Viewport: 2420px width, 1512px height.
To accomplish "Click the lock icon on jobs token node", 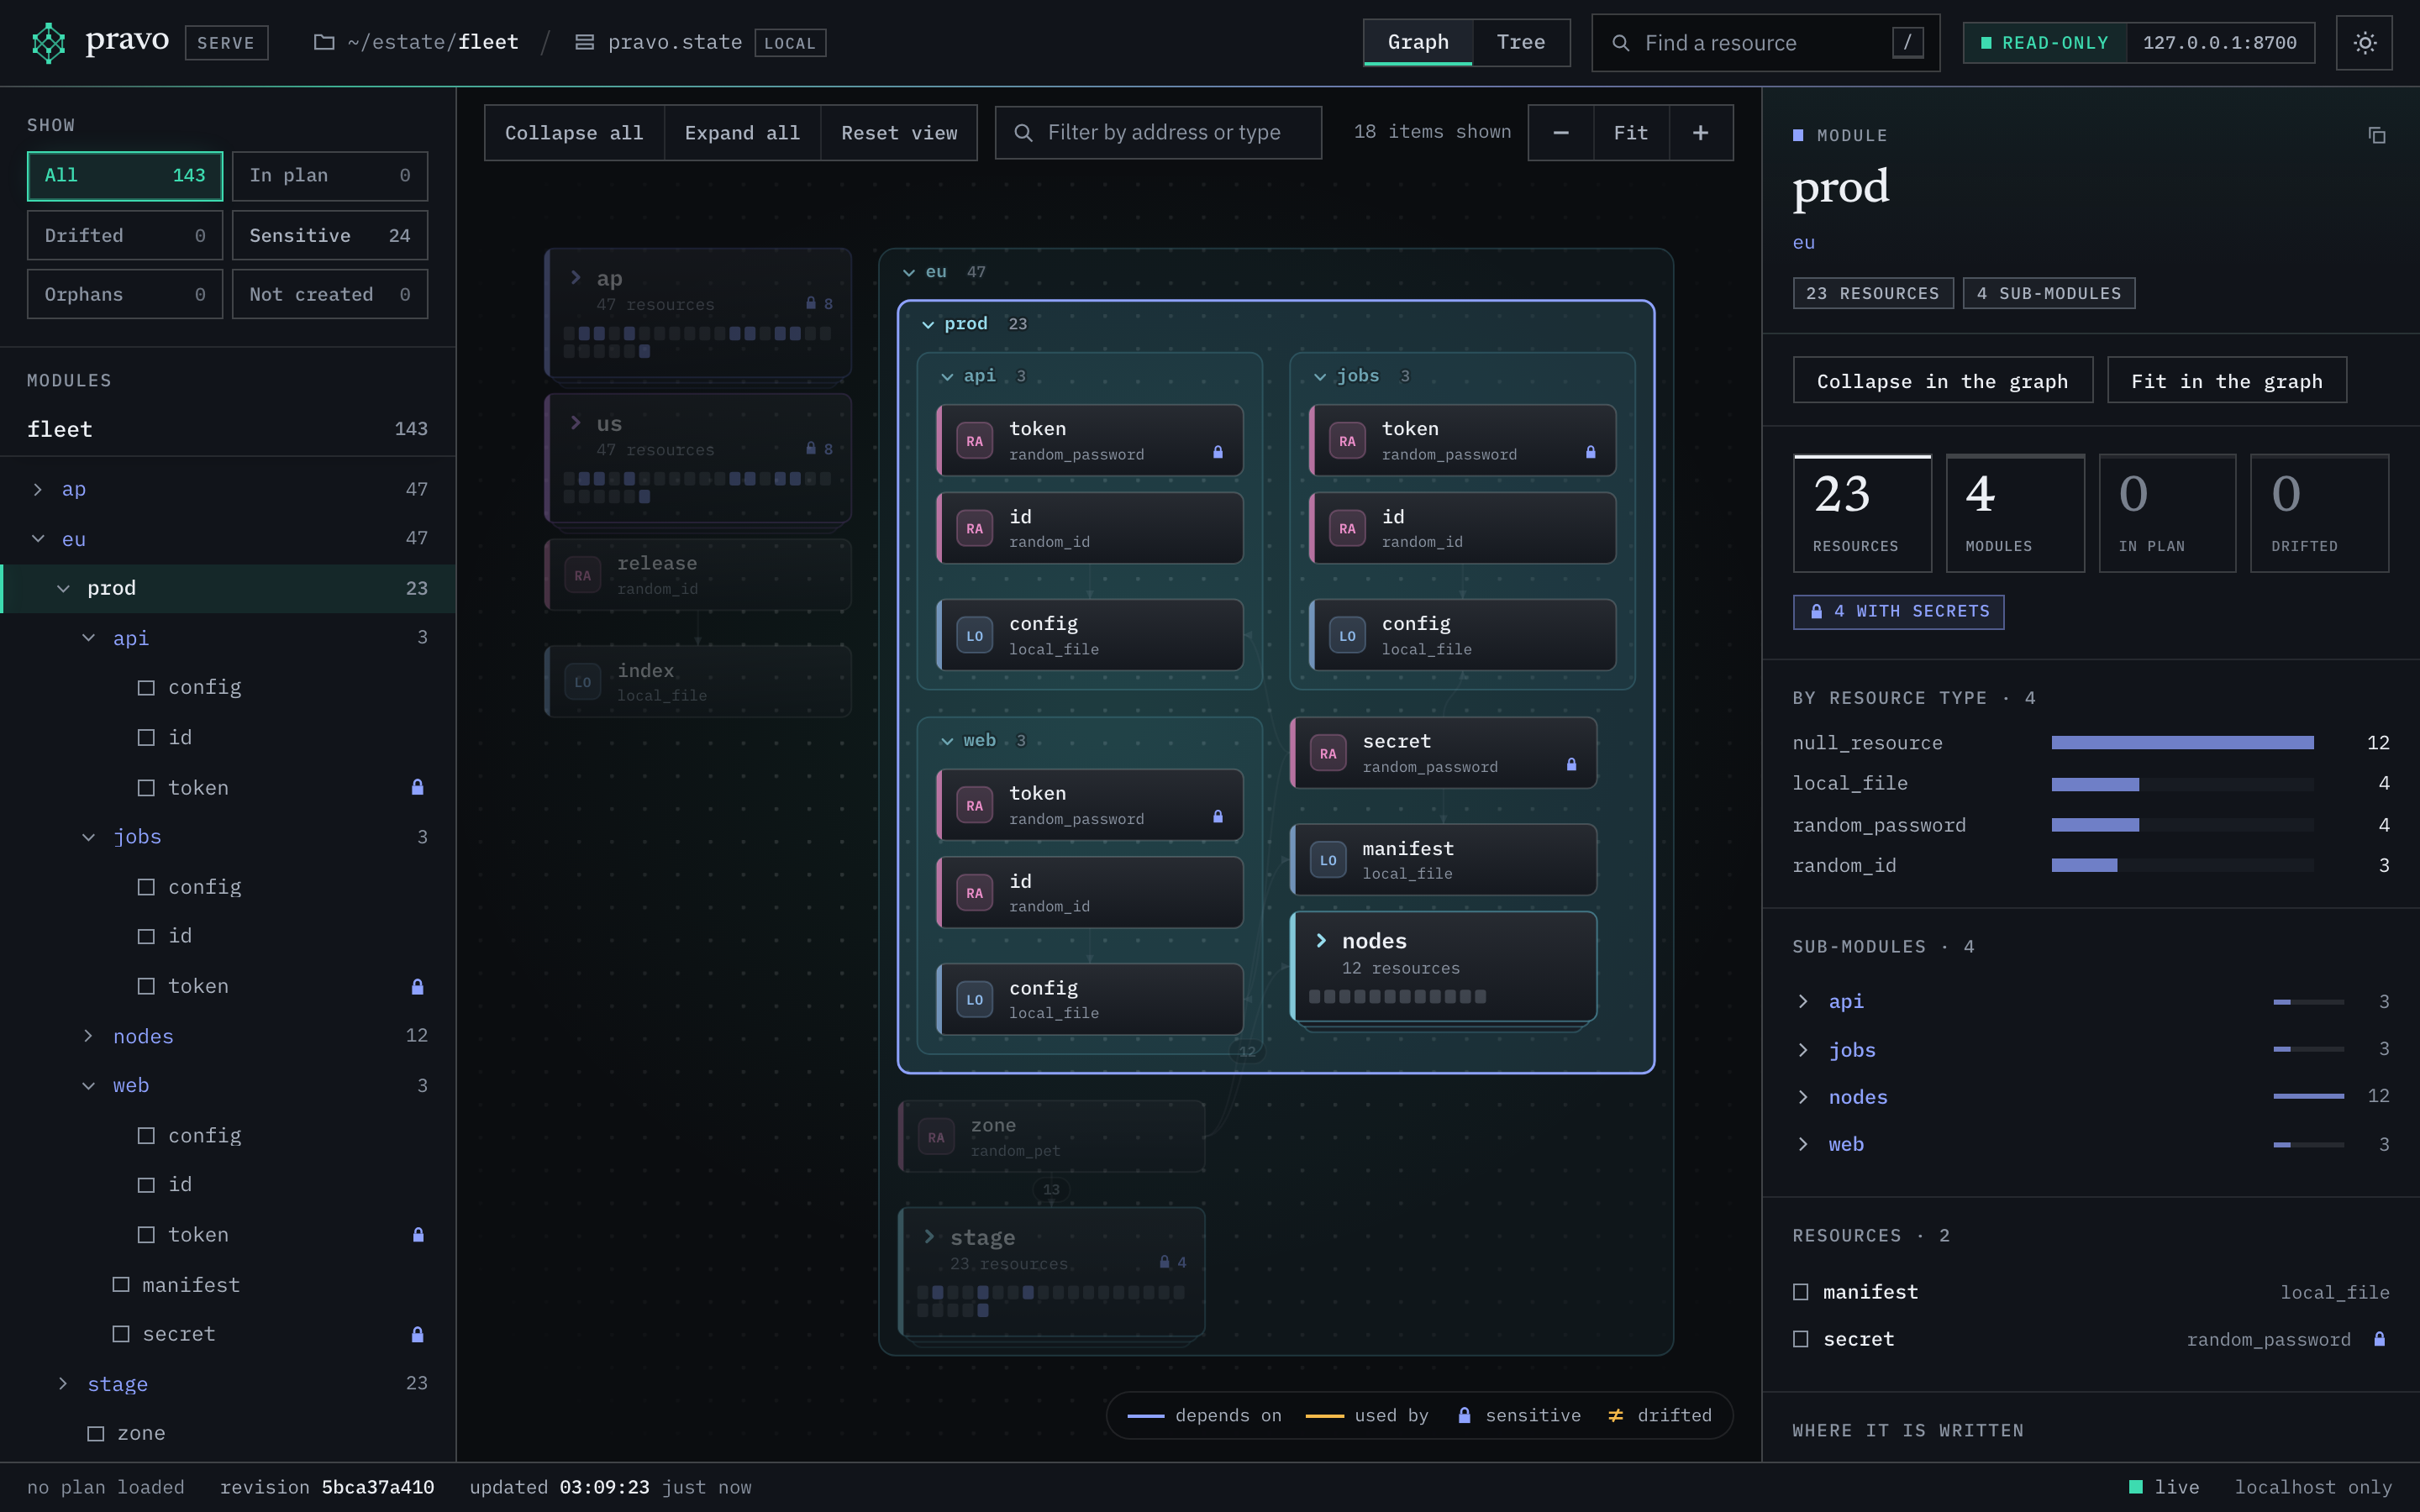I will click(1590, 452).
